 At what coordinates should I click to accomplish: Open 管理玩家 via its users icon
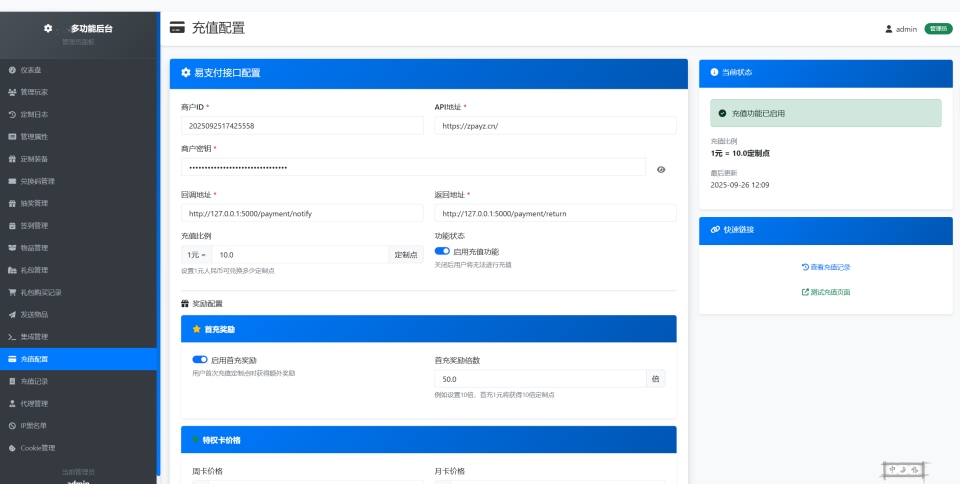12,92
